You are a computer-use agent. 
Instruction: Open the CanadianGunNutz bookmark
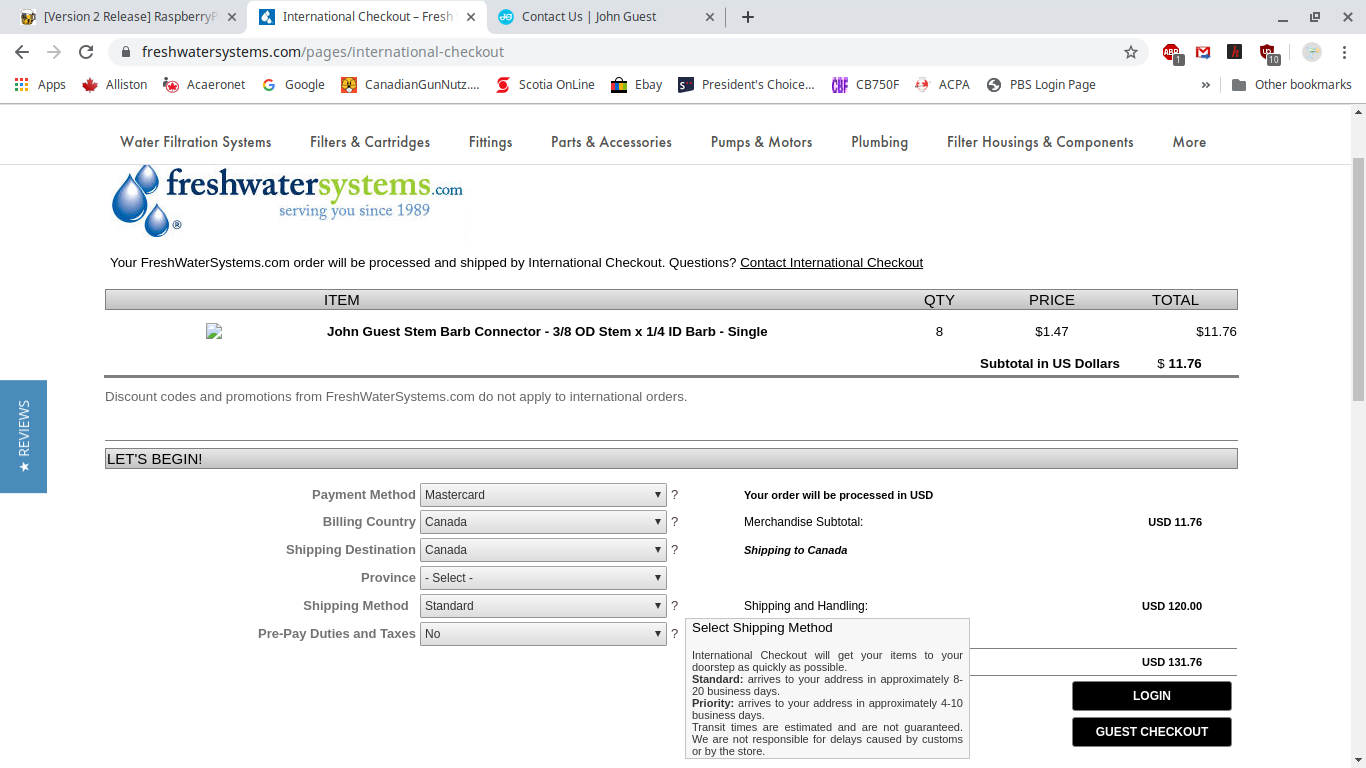(x=410, y=85)
